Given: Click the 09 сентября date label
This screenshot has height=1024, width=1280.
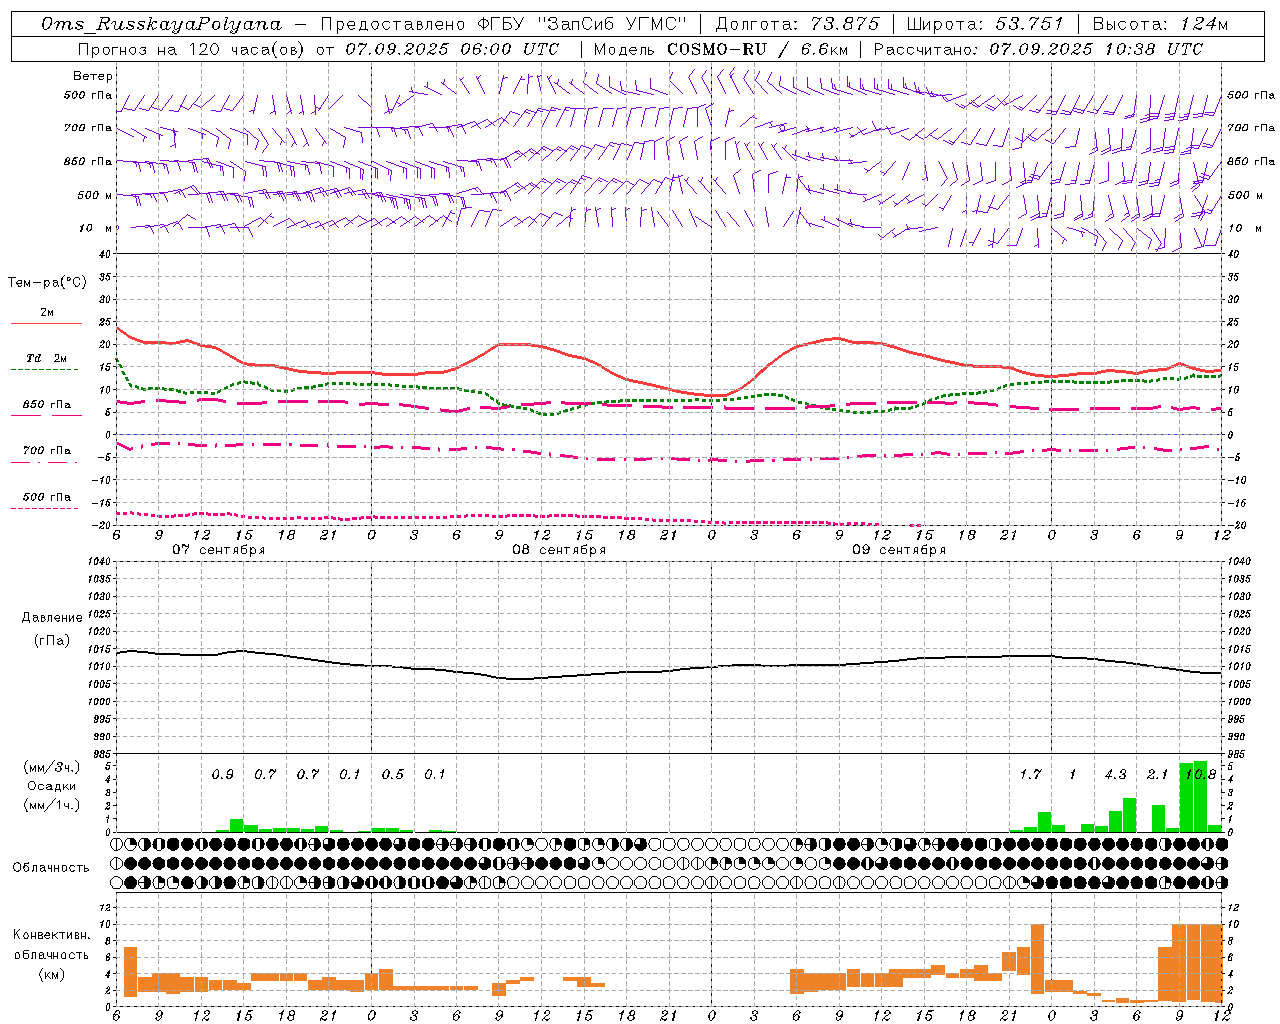Looking at the screenshot, I should [x=899, y=550].
